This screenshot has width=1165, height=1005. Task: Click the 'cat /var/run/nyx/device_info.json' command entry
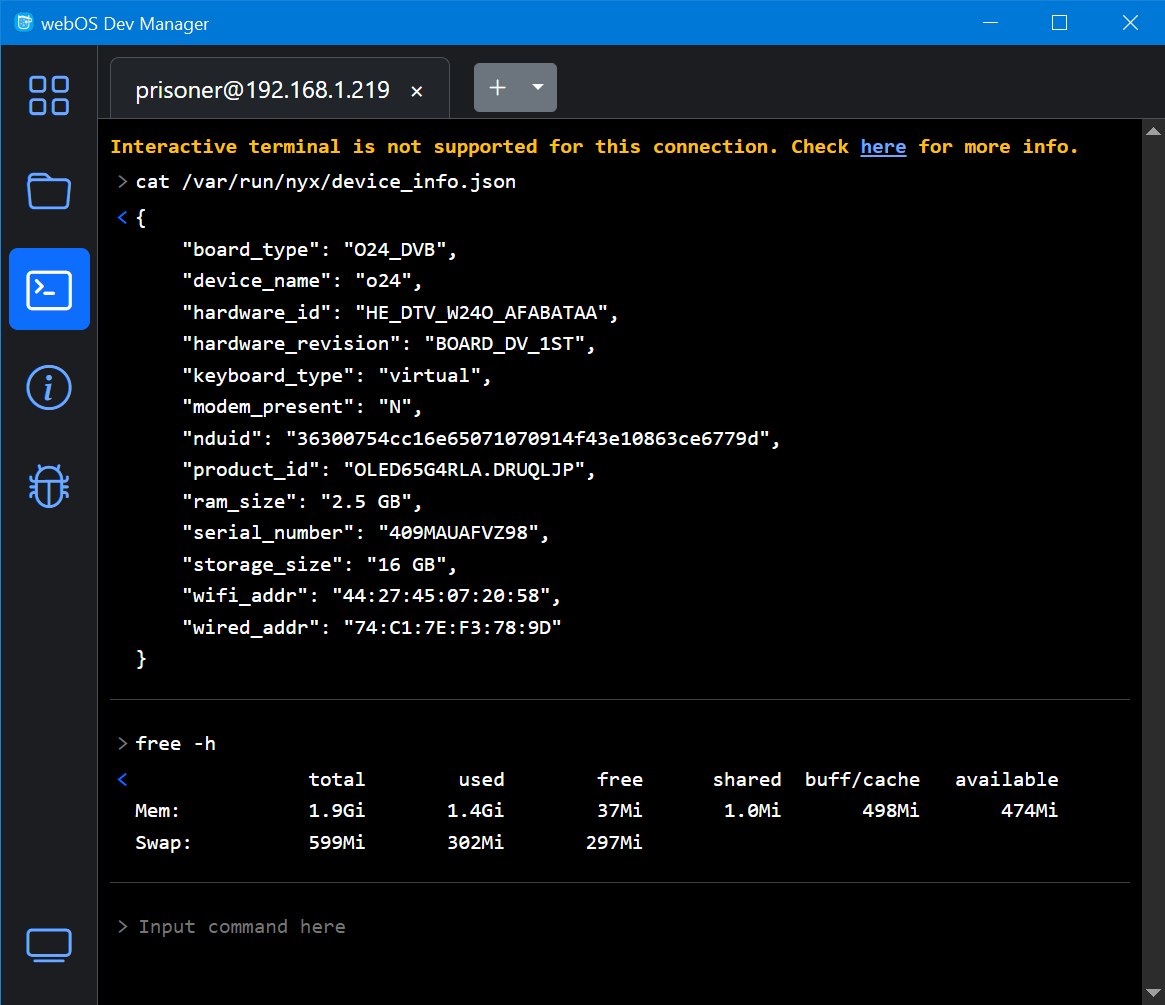pos(326,182)
